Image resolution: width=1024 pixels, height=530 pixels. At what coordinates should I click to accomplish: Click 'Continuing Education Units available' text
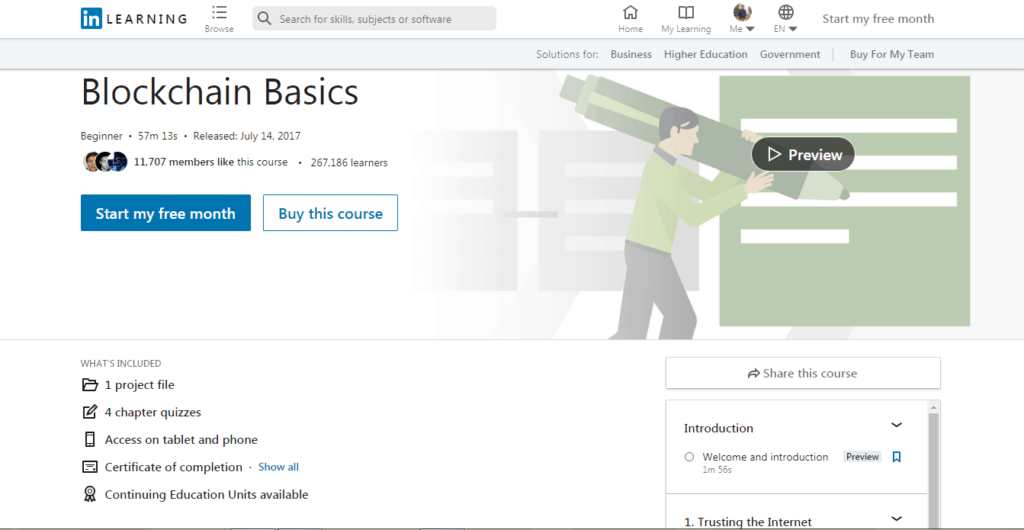[206, 494]
